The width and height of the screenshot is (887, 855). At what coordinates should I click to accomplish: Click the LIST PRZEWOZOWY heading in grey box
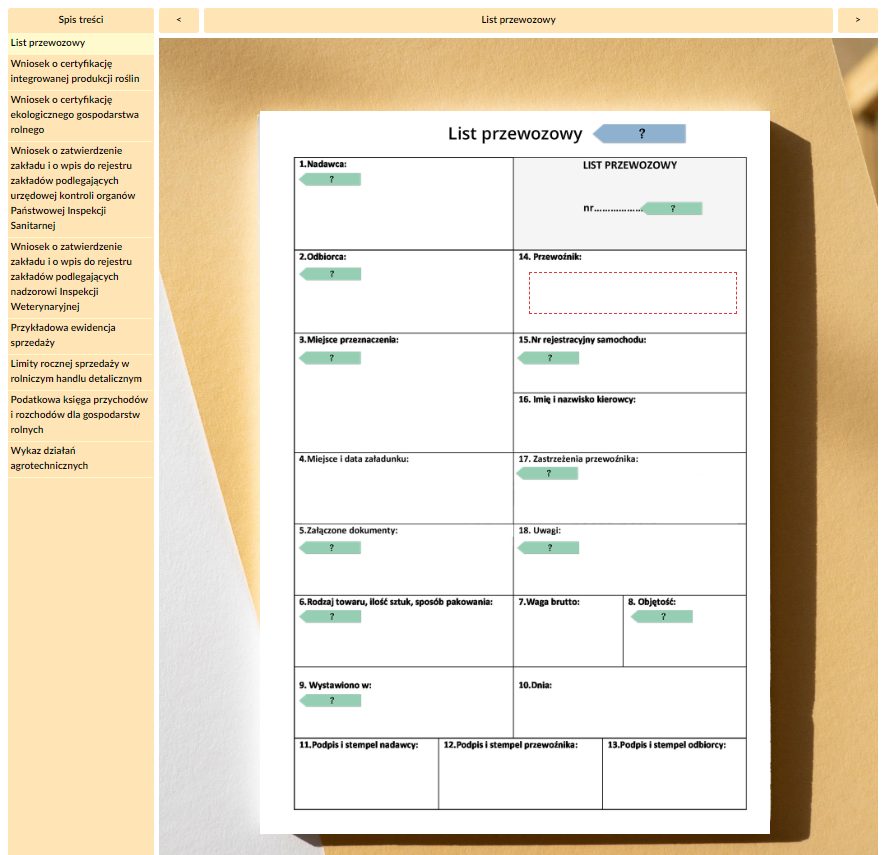(630, 165)
